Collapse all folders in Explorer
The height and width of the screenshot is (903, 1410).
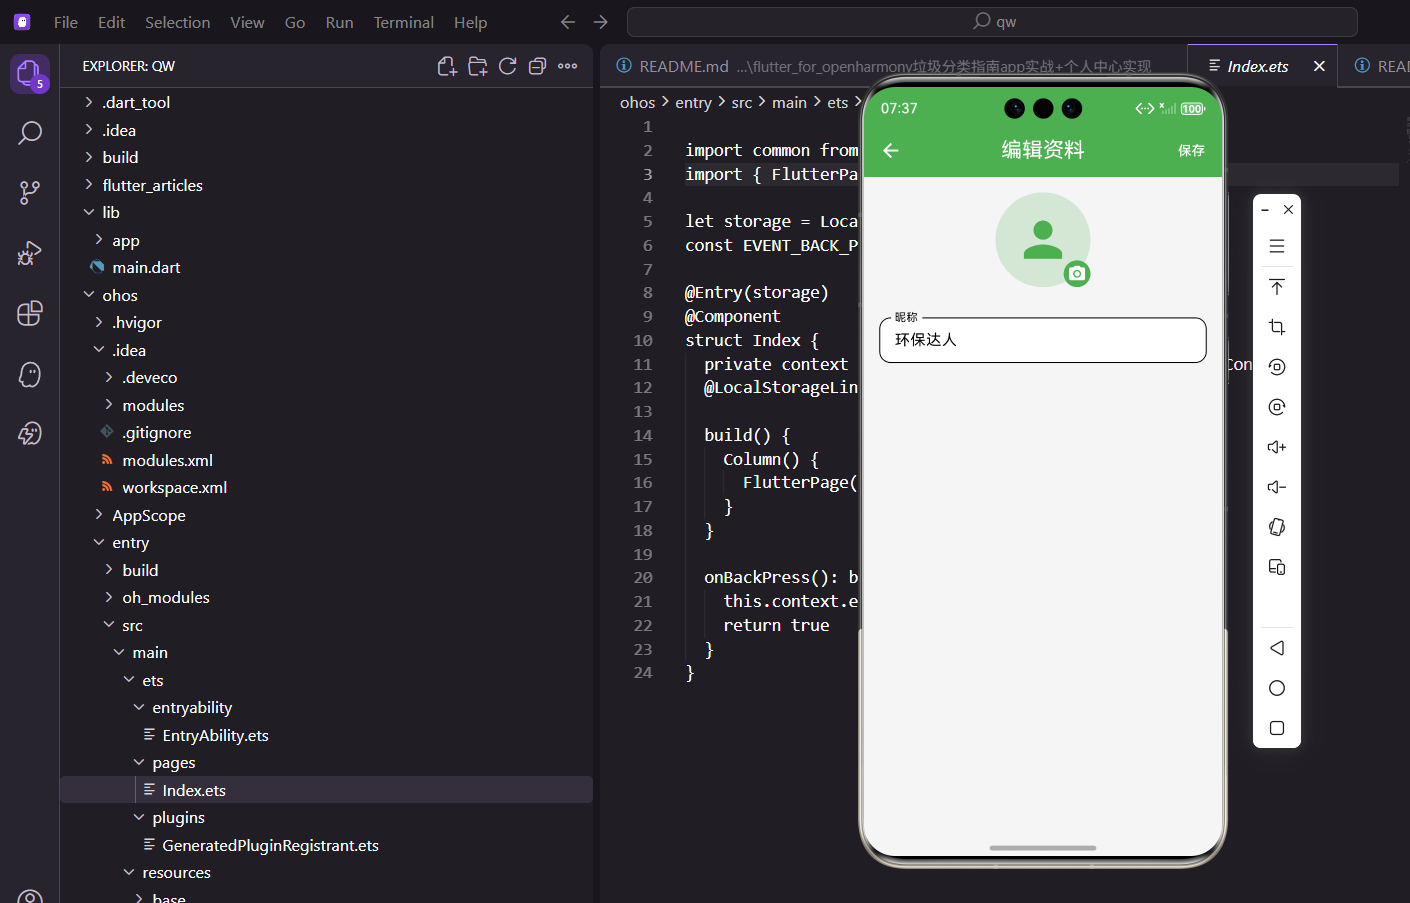pos(537,66)
